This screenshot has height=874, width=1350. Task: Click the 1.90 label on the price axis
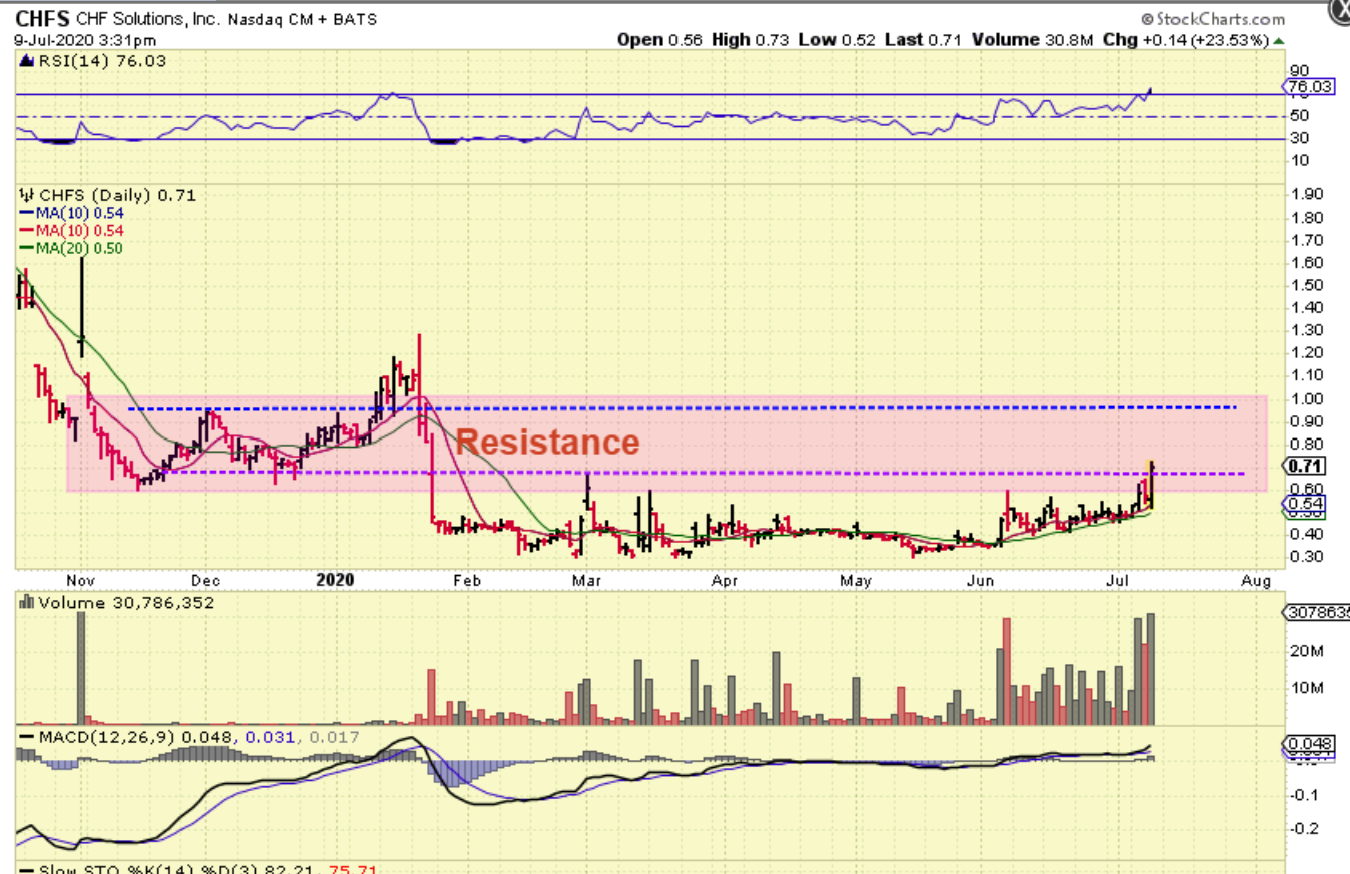click(x=1307, y=195)
